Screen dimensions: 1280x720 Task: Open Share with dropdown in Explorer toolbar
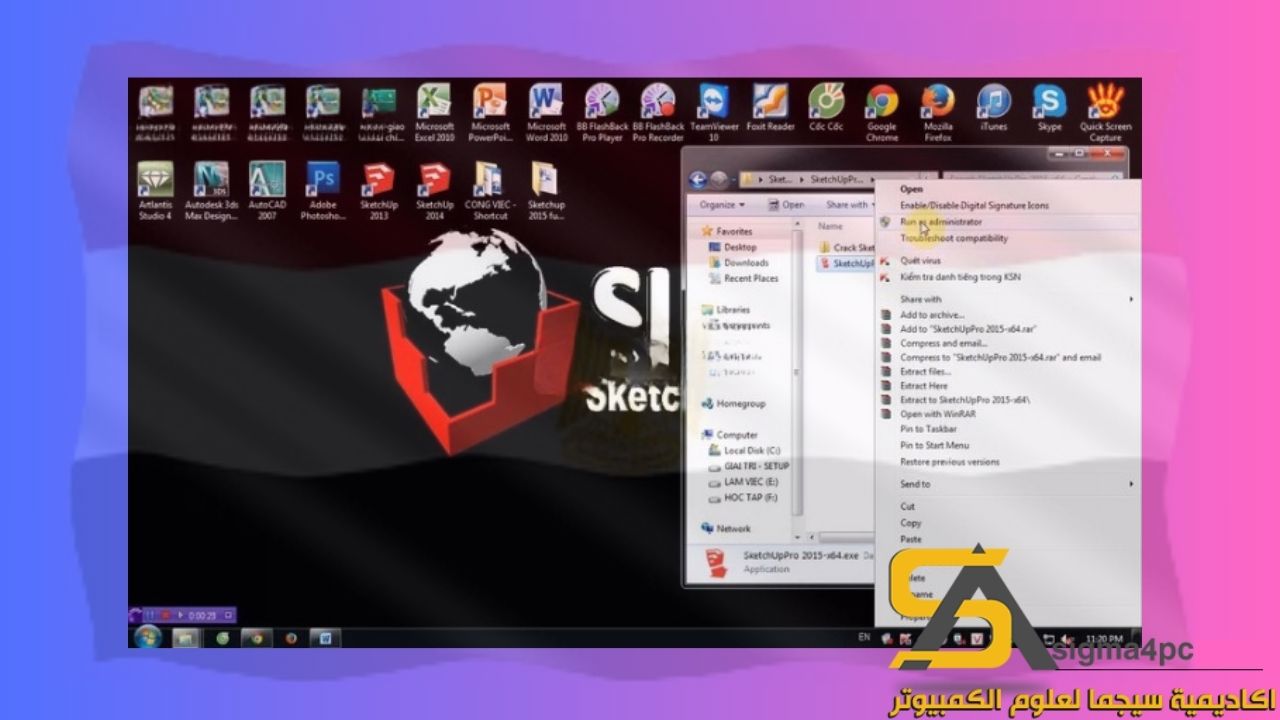point(849,204)
